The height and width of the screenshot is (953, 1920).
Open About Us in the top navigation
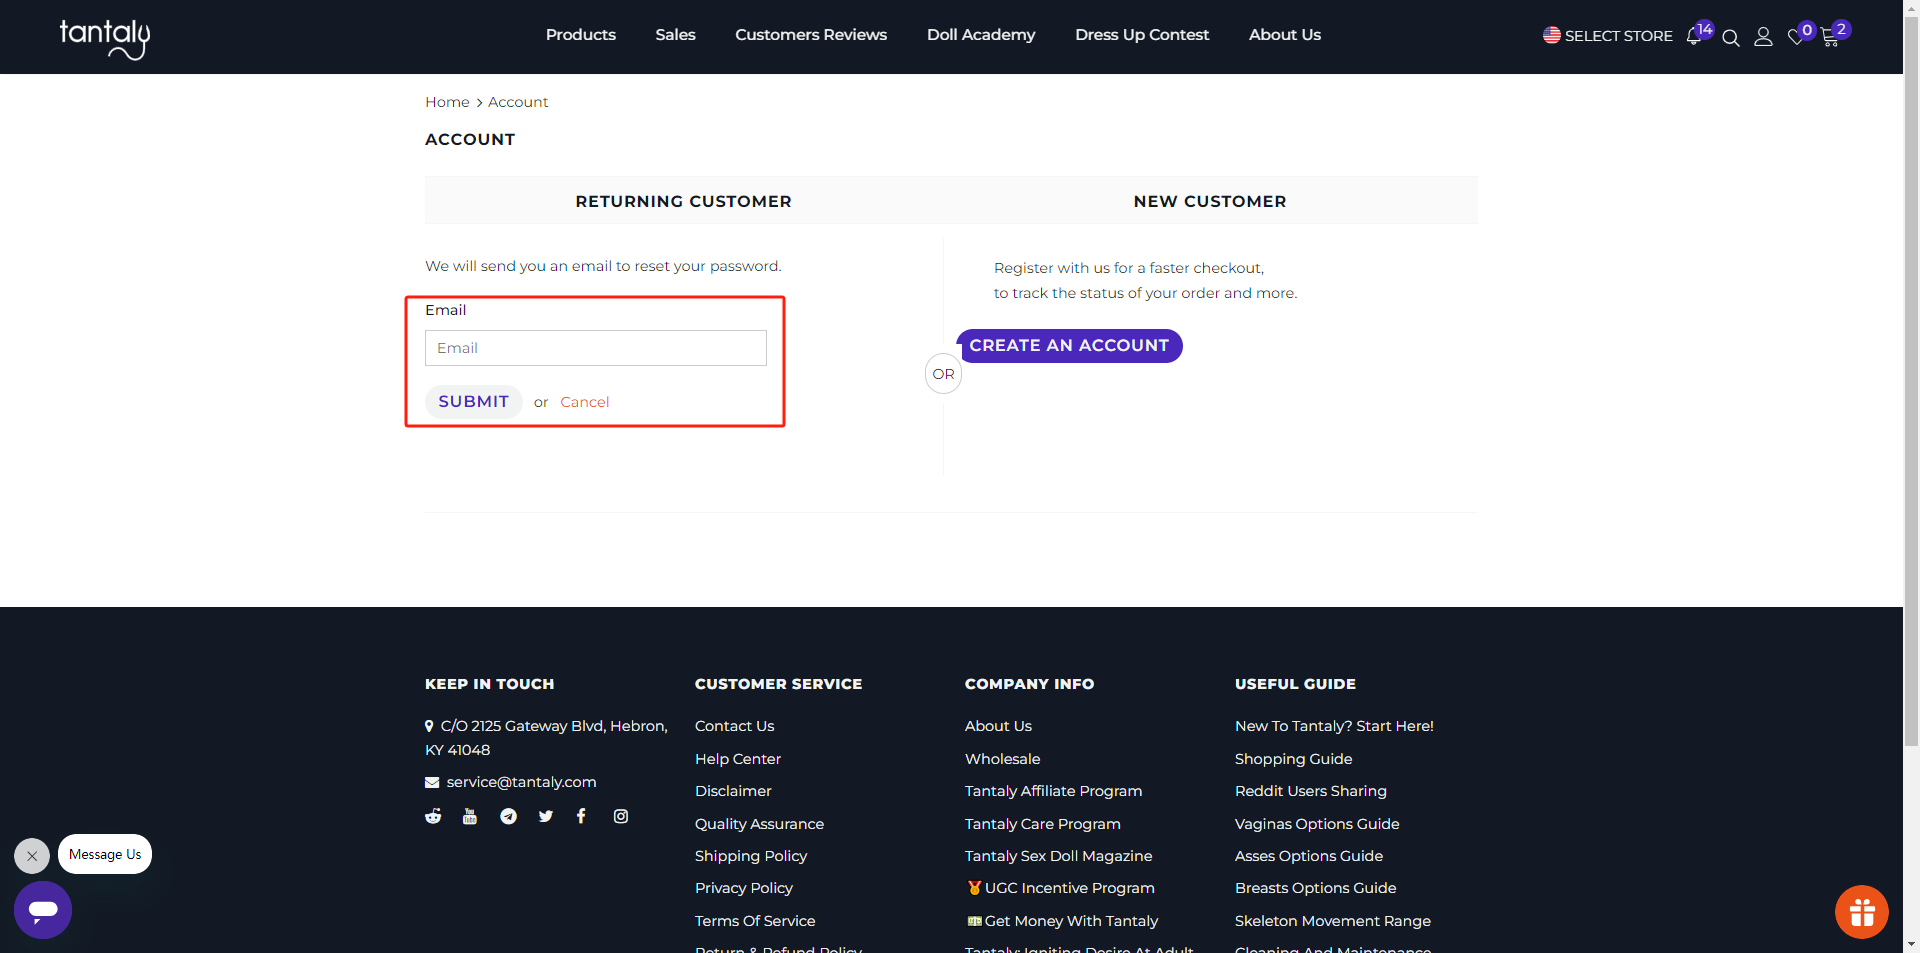click(1285, 35)
